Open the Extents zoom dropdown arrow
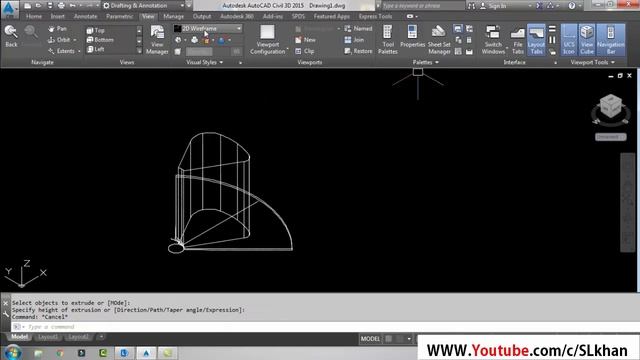Screen dimensions: 640x360 [79, 51]
